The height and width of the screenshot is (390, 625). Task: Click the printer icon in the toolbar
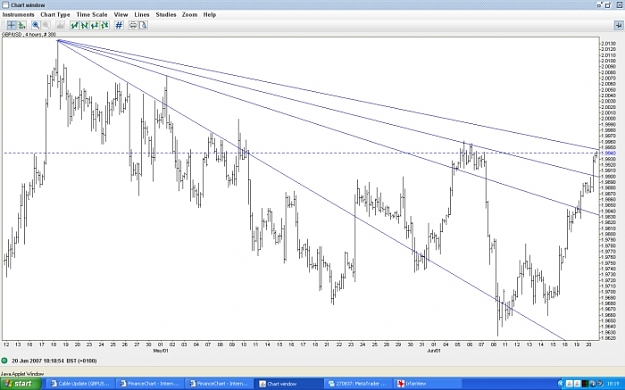(x=133, y=26)
